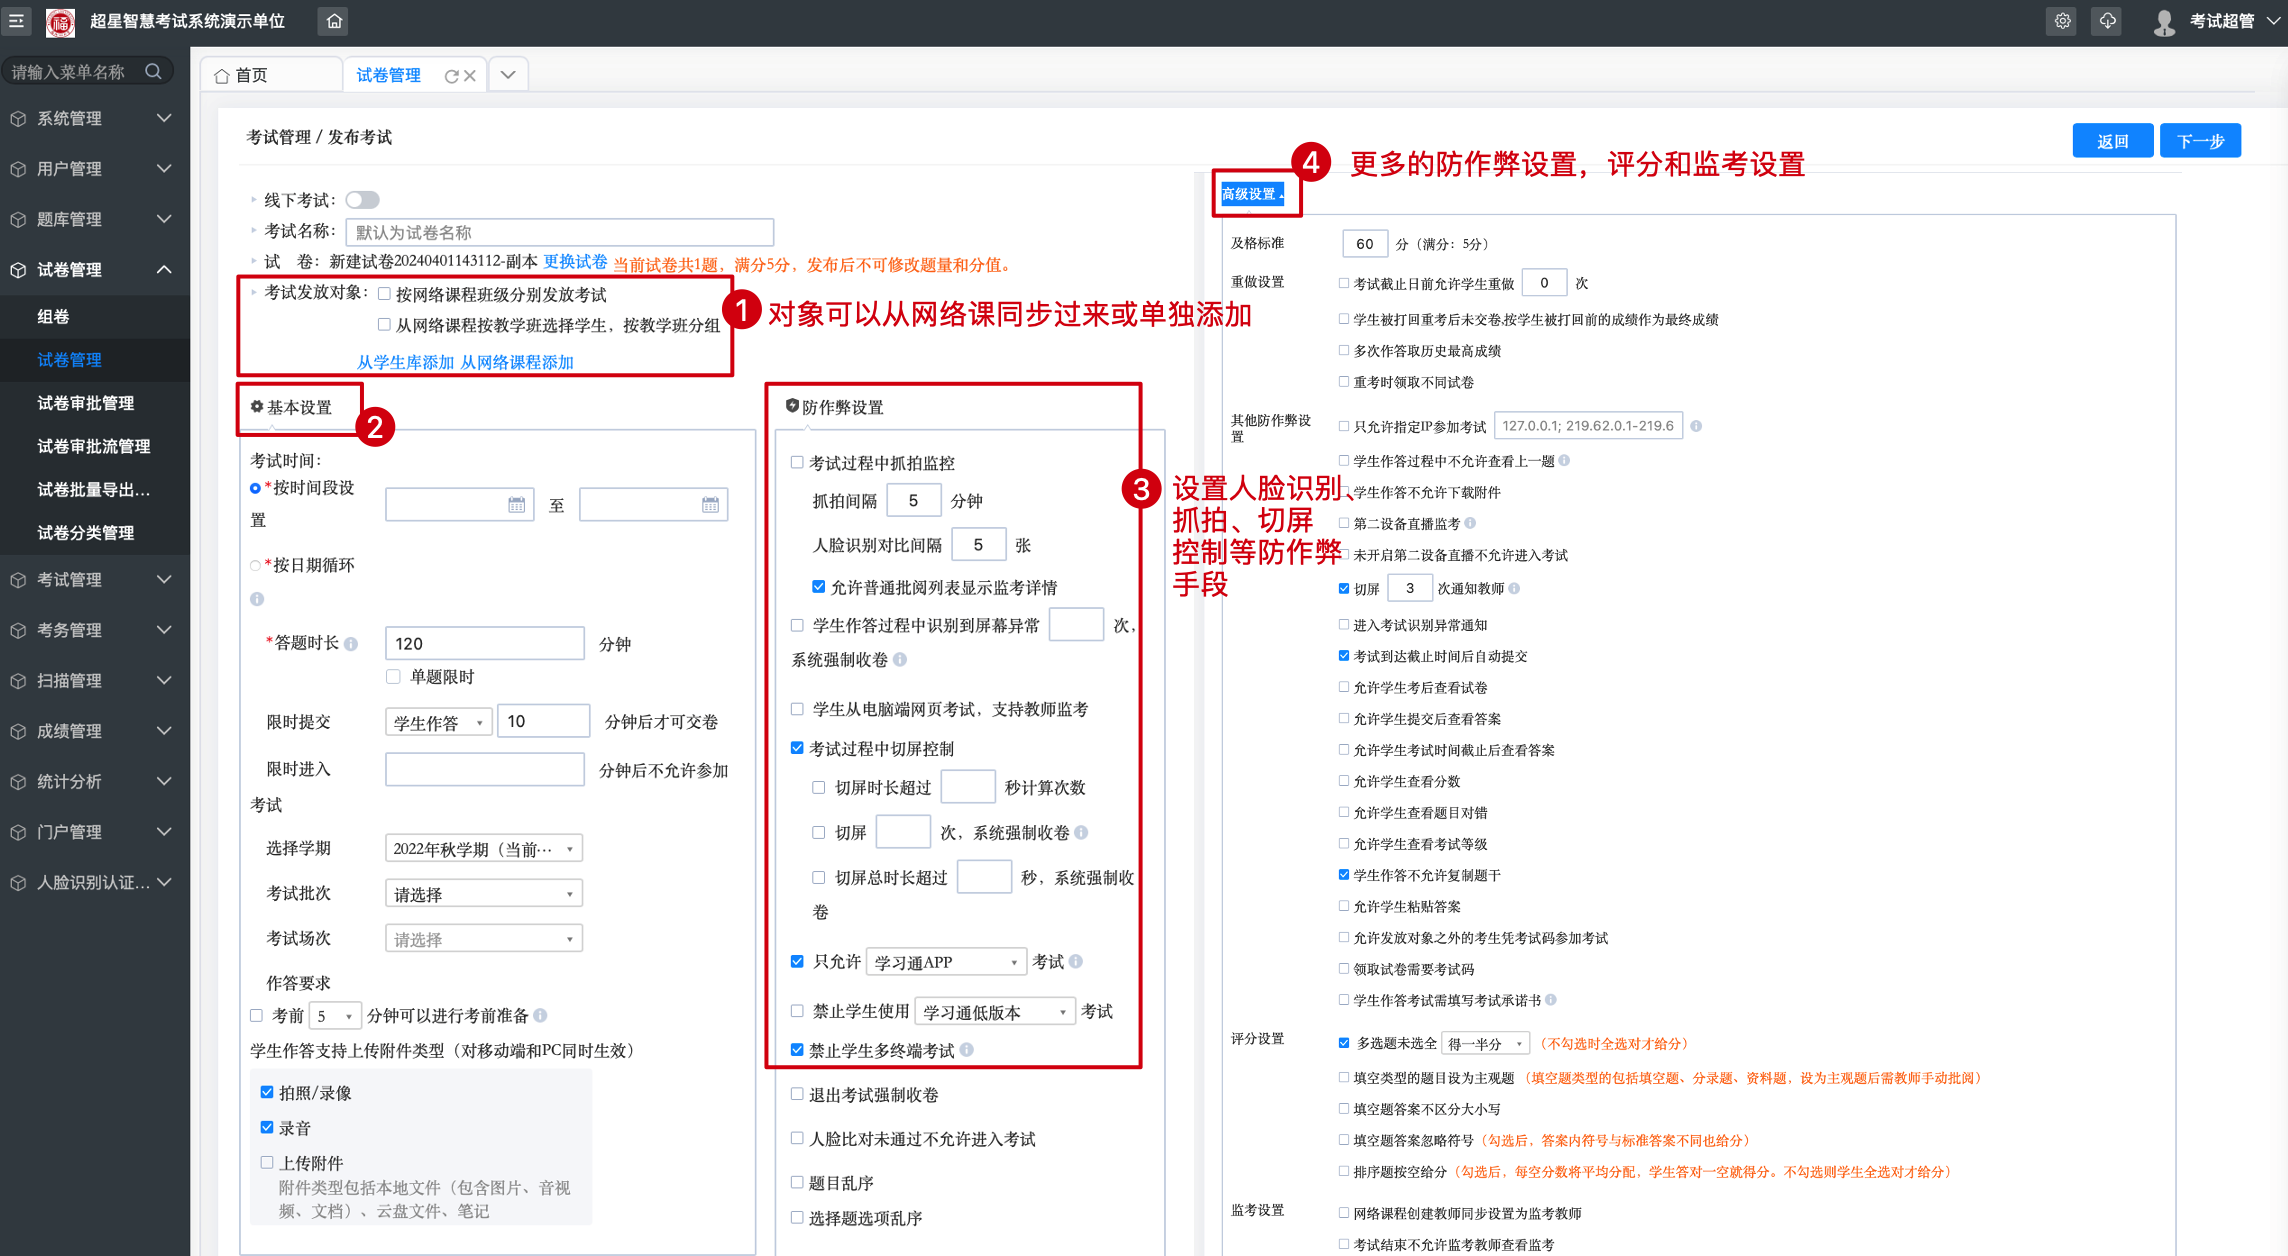This screenshot has height=1256, width=2288.
Task: Click the menu search magnifier icon
Action: [153, 72]
